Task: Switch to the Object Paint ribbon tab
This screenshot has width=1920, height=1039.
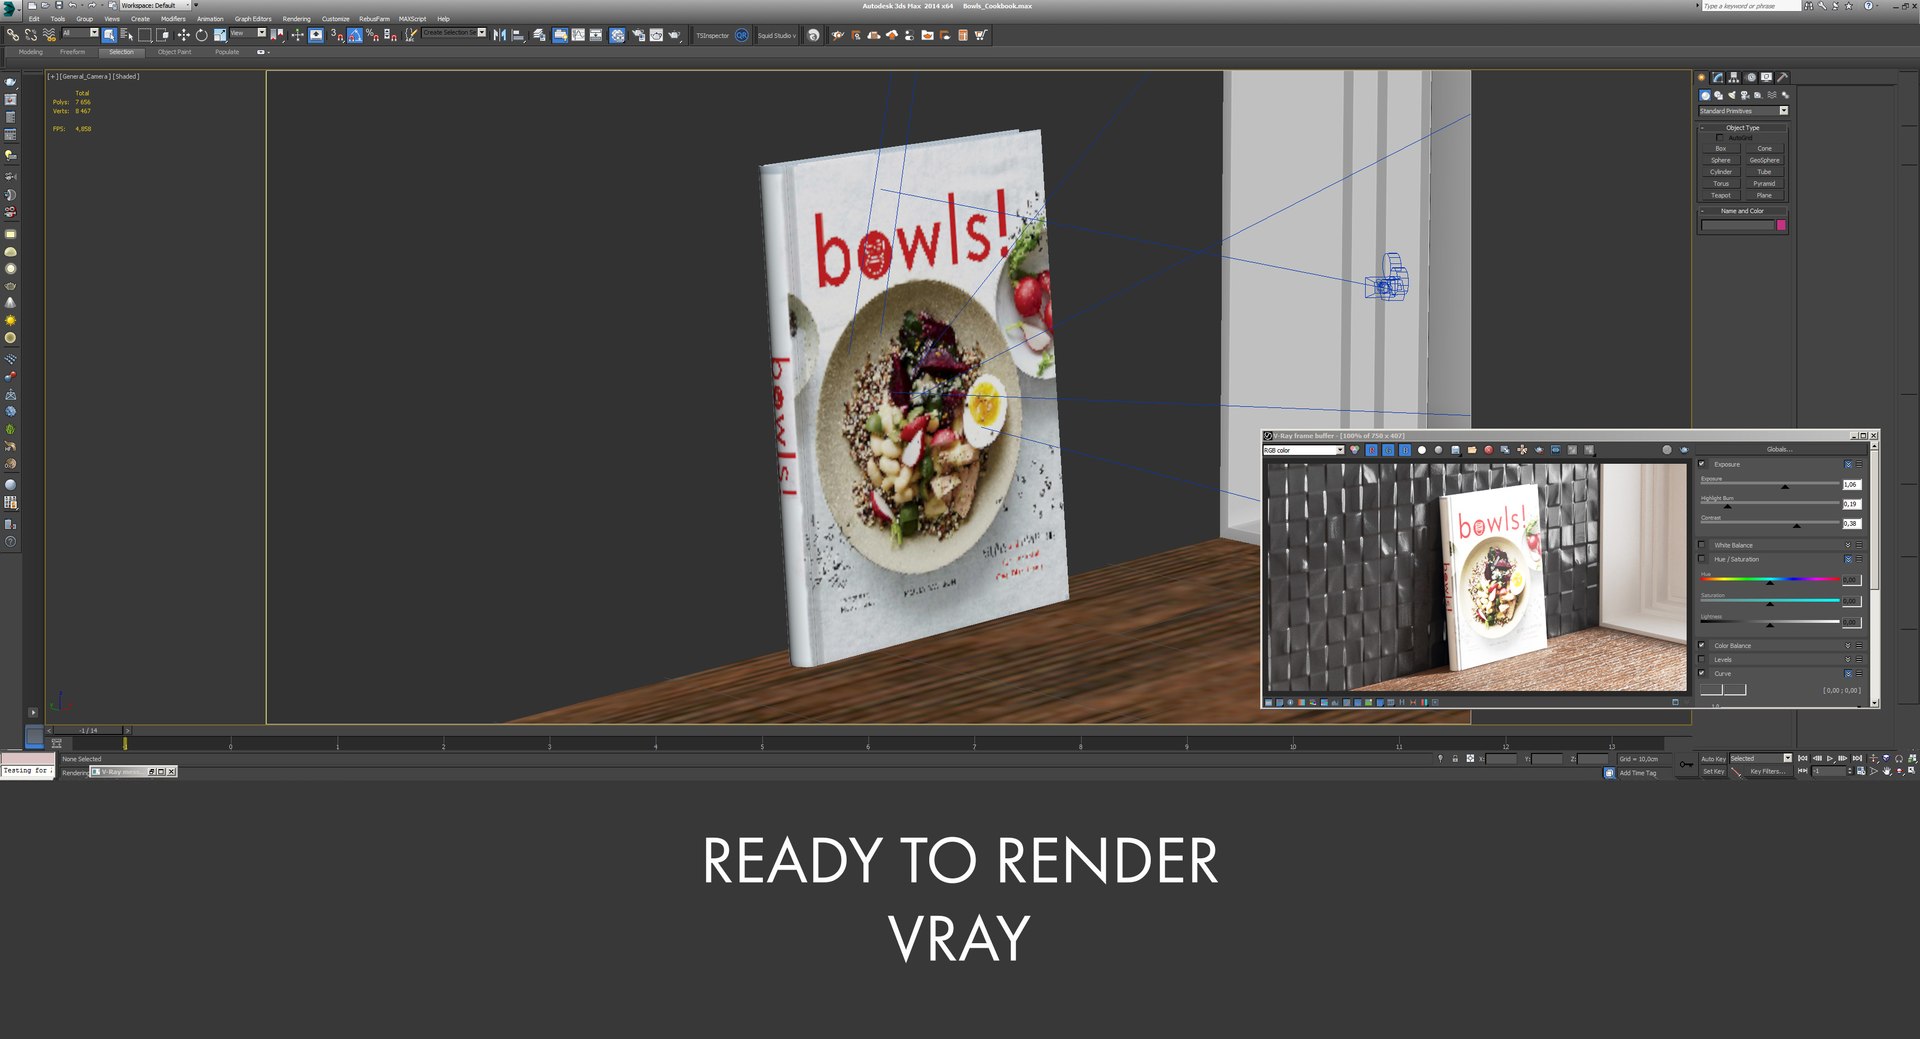Action: pyautogui.click(x=174, y=52)
